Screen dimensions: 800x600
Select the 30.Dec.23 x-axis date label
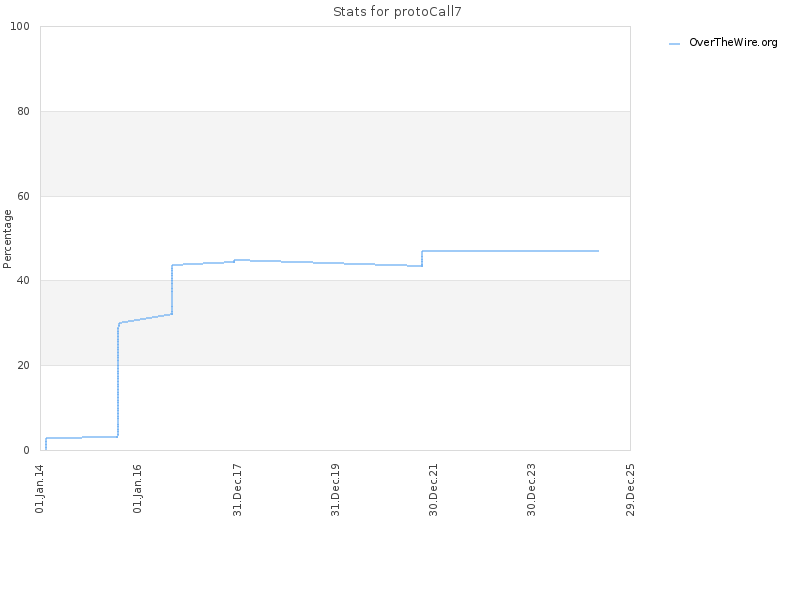[x=532, y=490]
